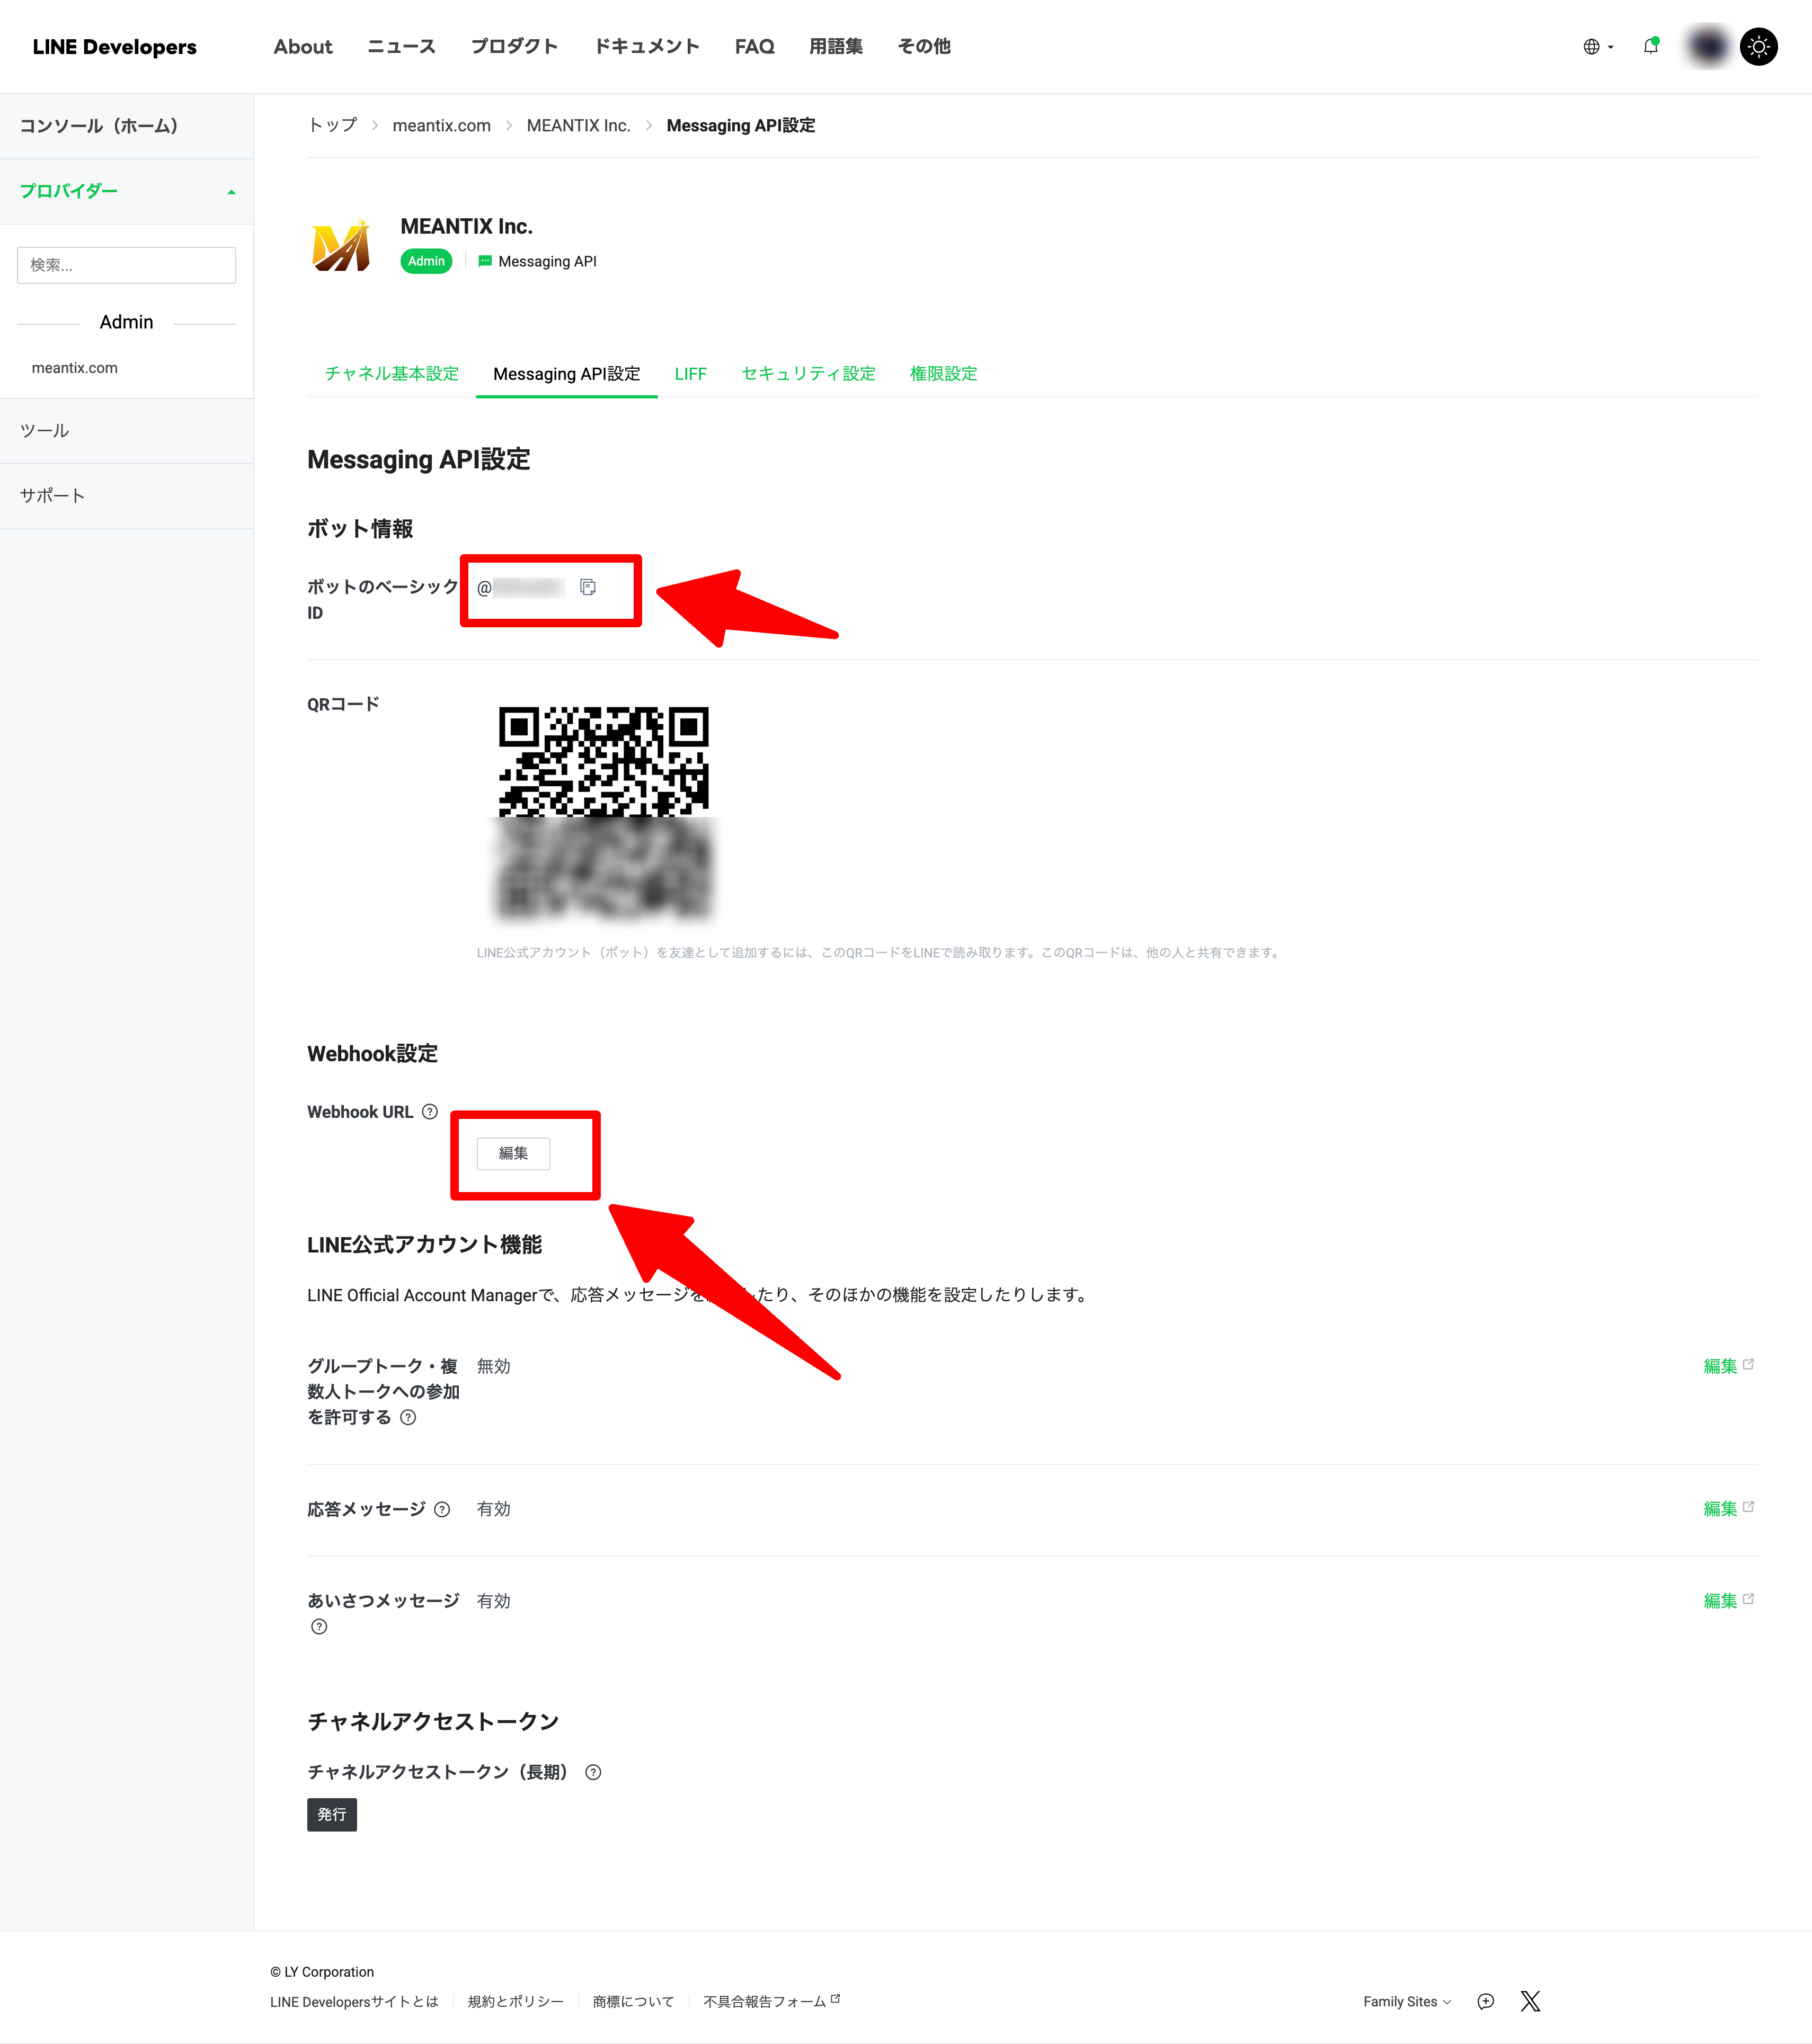The image size is (1812, 2044).
Task: Open 規約とポリシー footer link
Action: click(x=515, y=2001)
